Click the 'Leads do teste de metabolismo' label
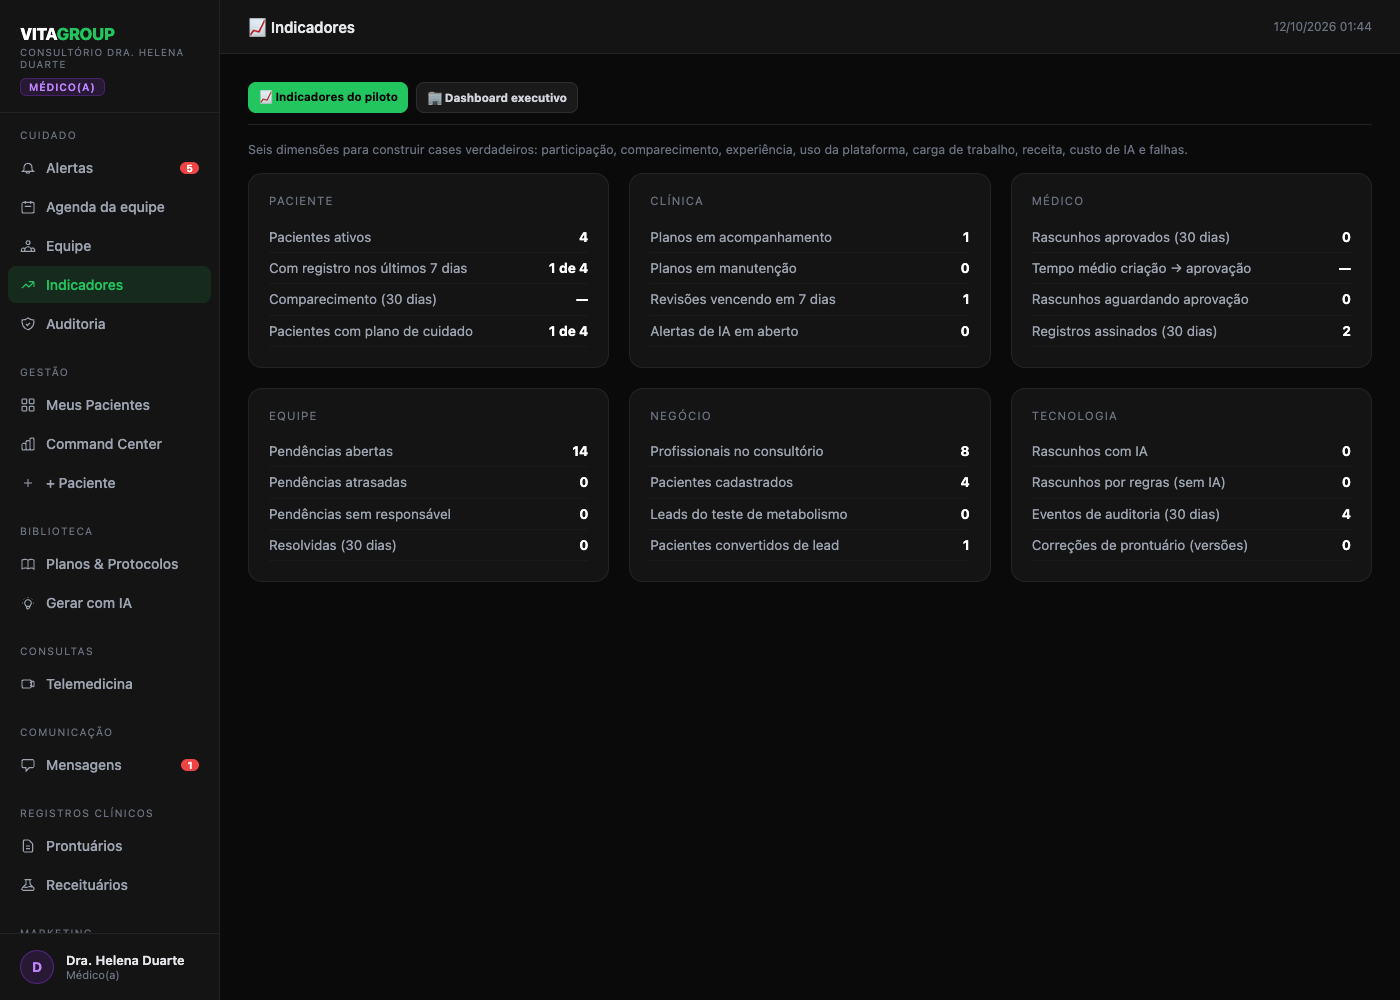 [x=749, y=514]
